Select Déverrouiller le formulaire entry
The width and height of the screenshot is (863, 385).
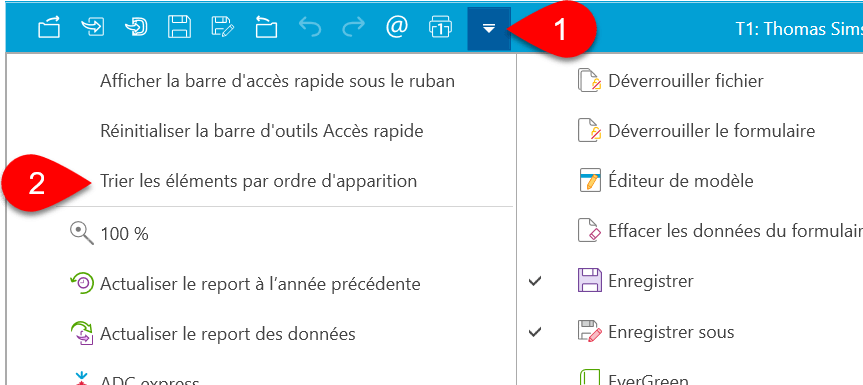[x=712, y=131]
